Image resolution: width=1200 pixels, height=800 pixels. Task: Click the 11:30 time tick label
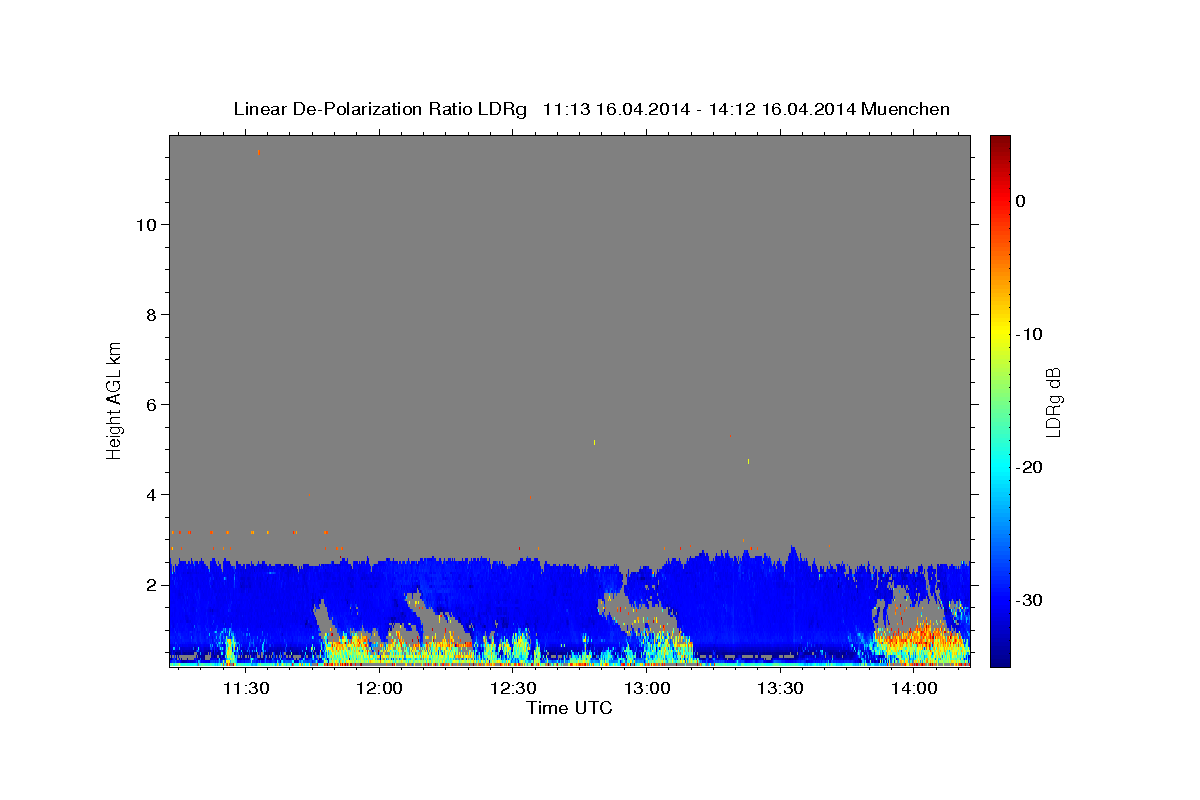(246, 688)
